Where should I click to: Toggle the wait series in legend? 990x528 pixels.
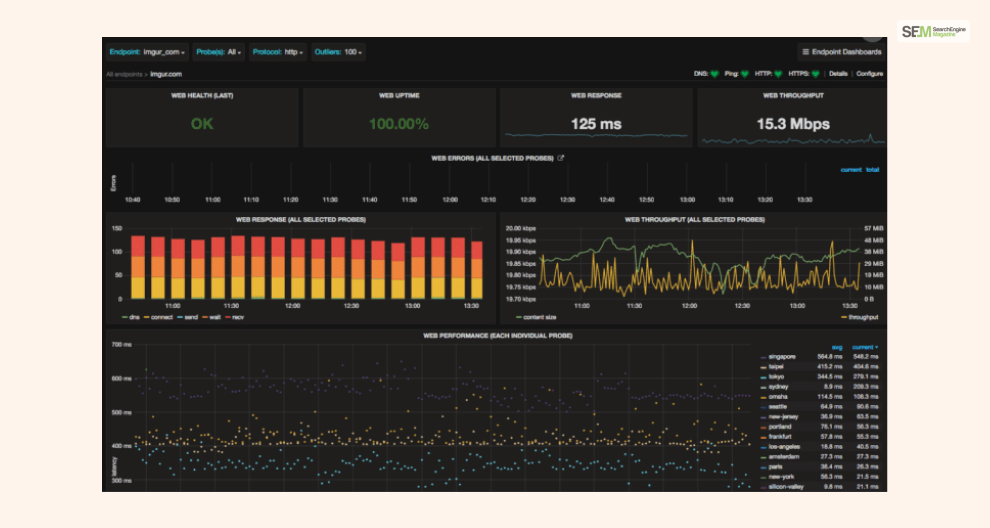point(212,317)
